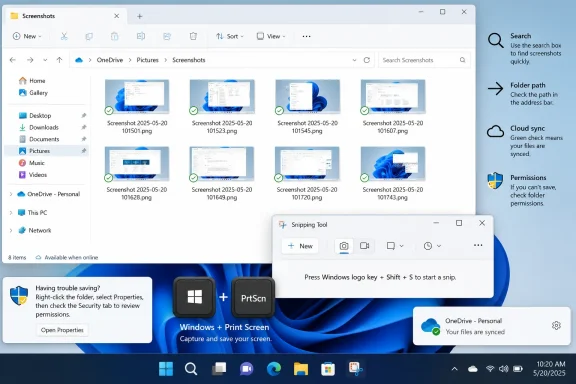Image resolution: width=576 pixels, height=384 pixels.
Task: Click Pictures in the address bar breadcrumb
Action: point(147,60)
